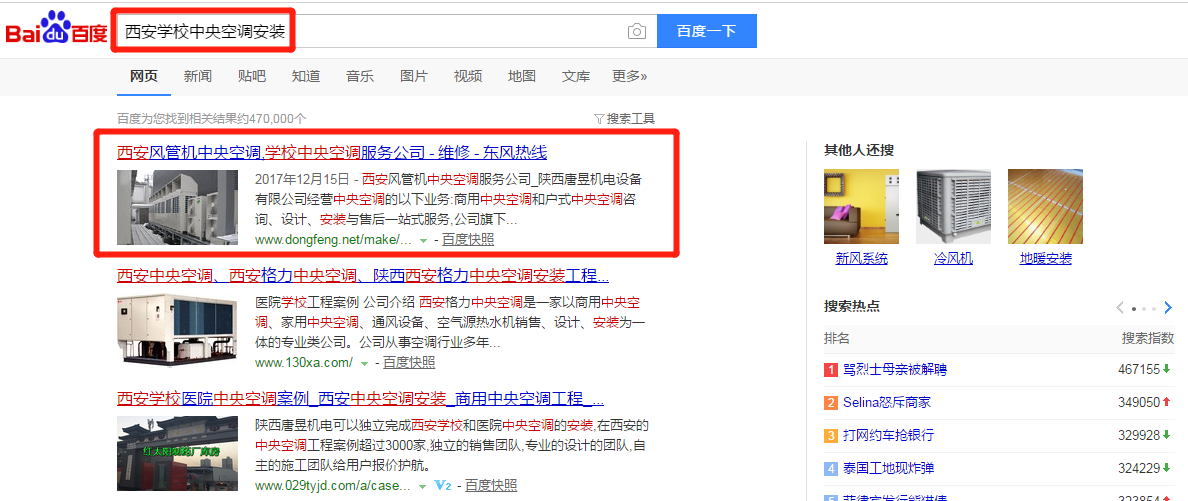
Task: Open result 西安格力中央空调安装工程
Action: pos(363,275)
